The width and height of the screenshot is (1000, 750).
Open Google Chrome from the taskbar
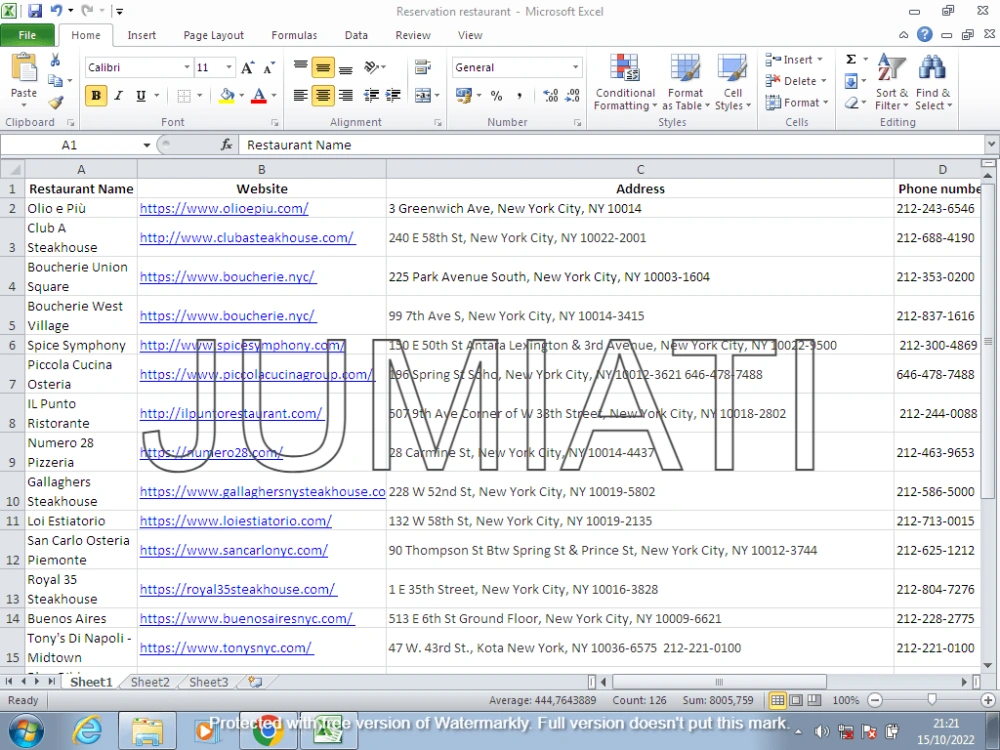(268, 731)
